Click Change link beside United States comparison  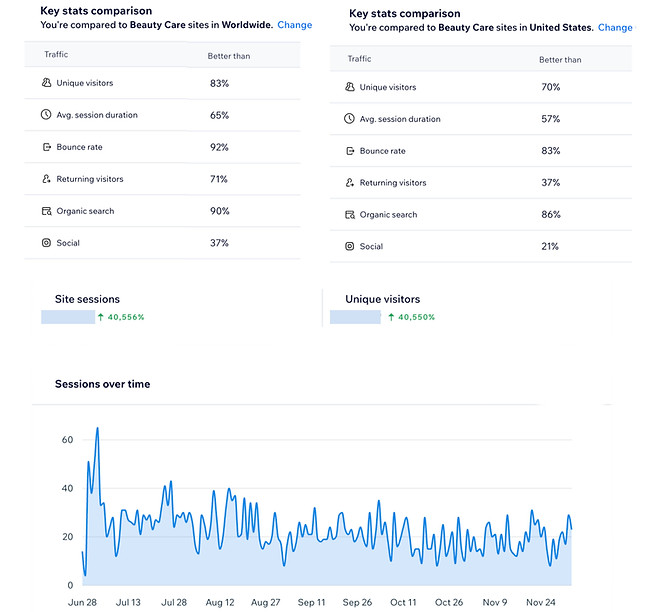615,28
